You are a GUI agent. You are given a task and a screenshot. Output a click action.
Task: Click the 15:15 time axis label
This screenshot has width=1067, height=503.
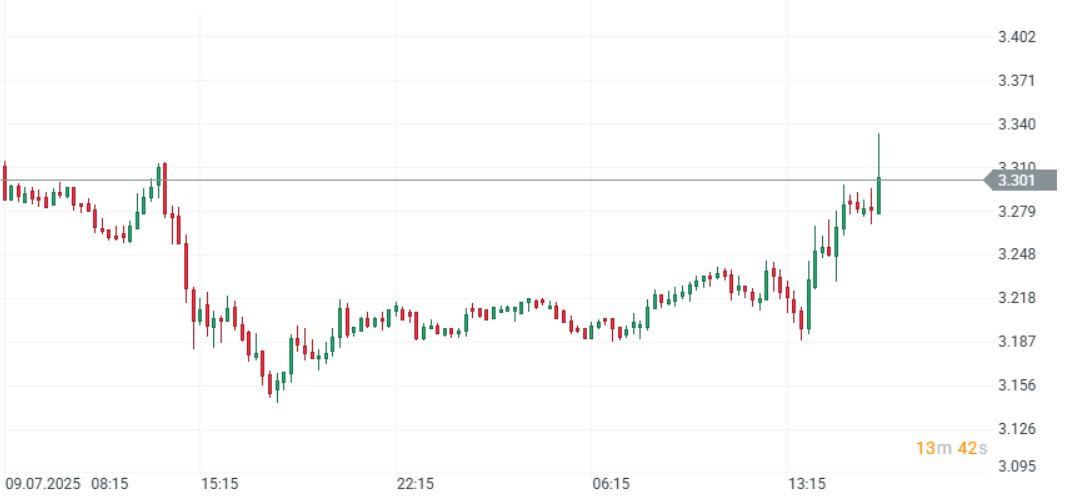220,484
